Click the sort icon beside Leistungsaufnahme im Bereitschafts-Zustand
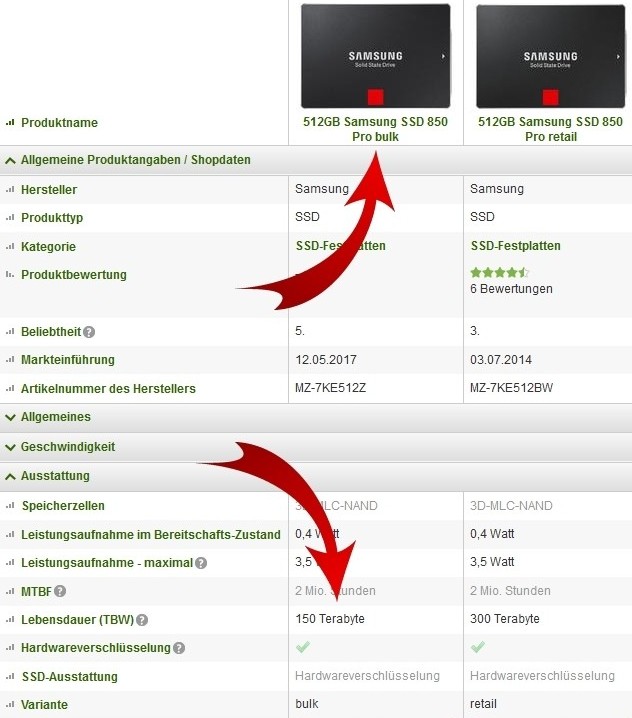Image resolution: width=632 pixels, height=718 pixels. (x=10, y=534)
